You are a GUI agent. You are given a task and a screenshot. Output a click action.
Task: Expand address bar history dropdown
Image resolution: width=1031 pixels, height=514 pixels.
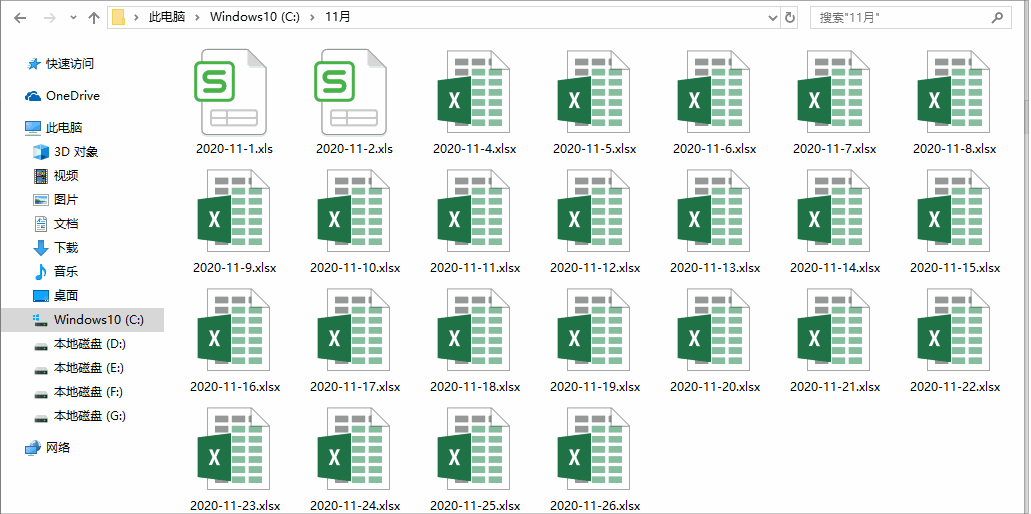coord(773,18)
